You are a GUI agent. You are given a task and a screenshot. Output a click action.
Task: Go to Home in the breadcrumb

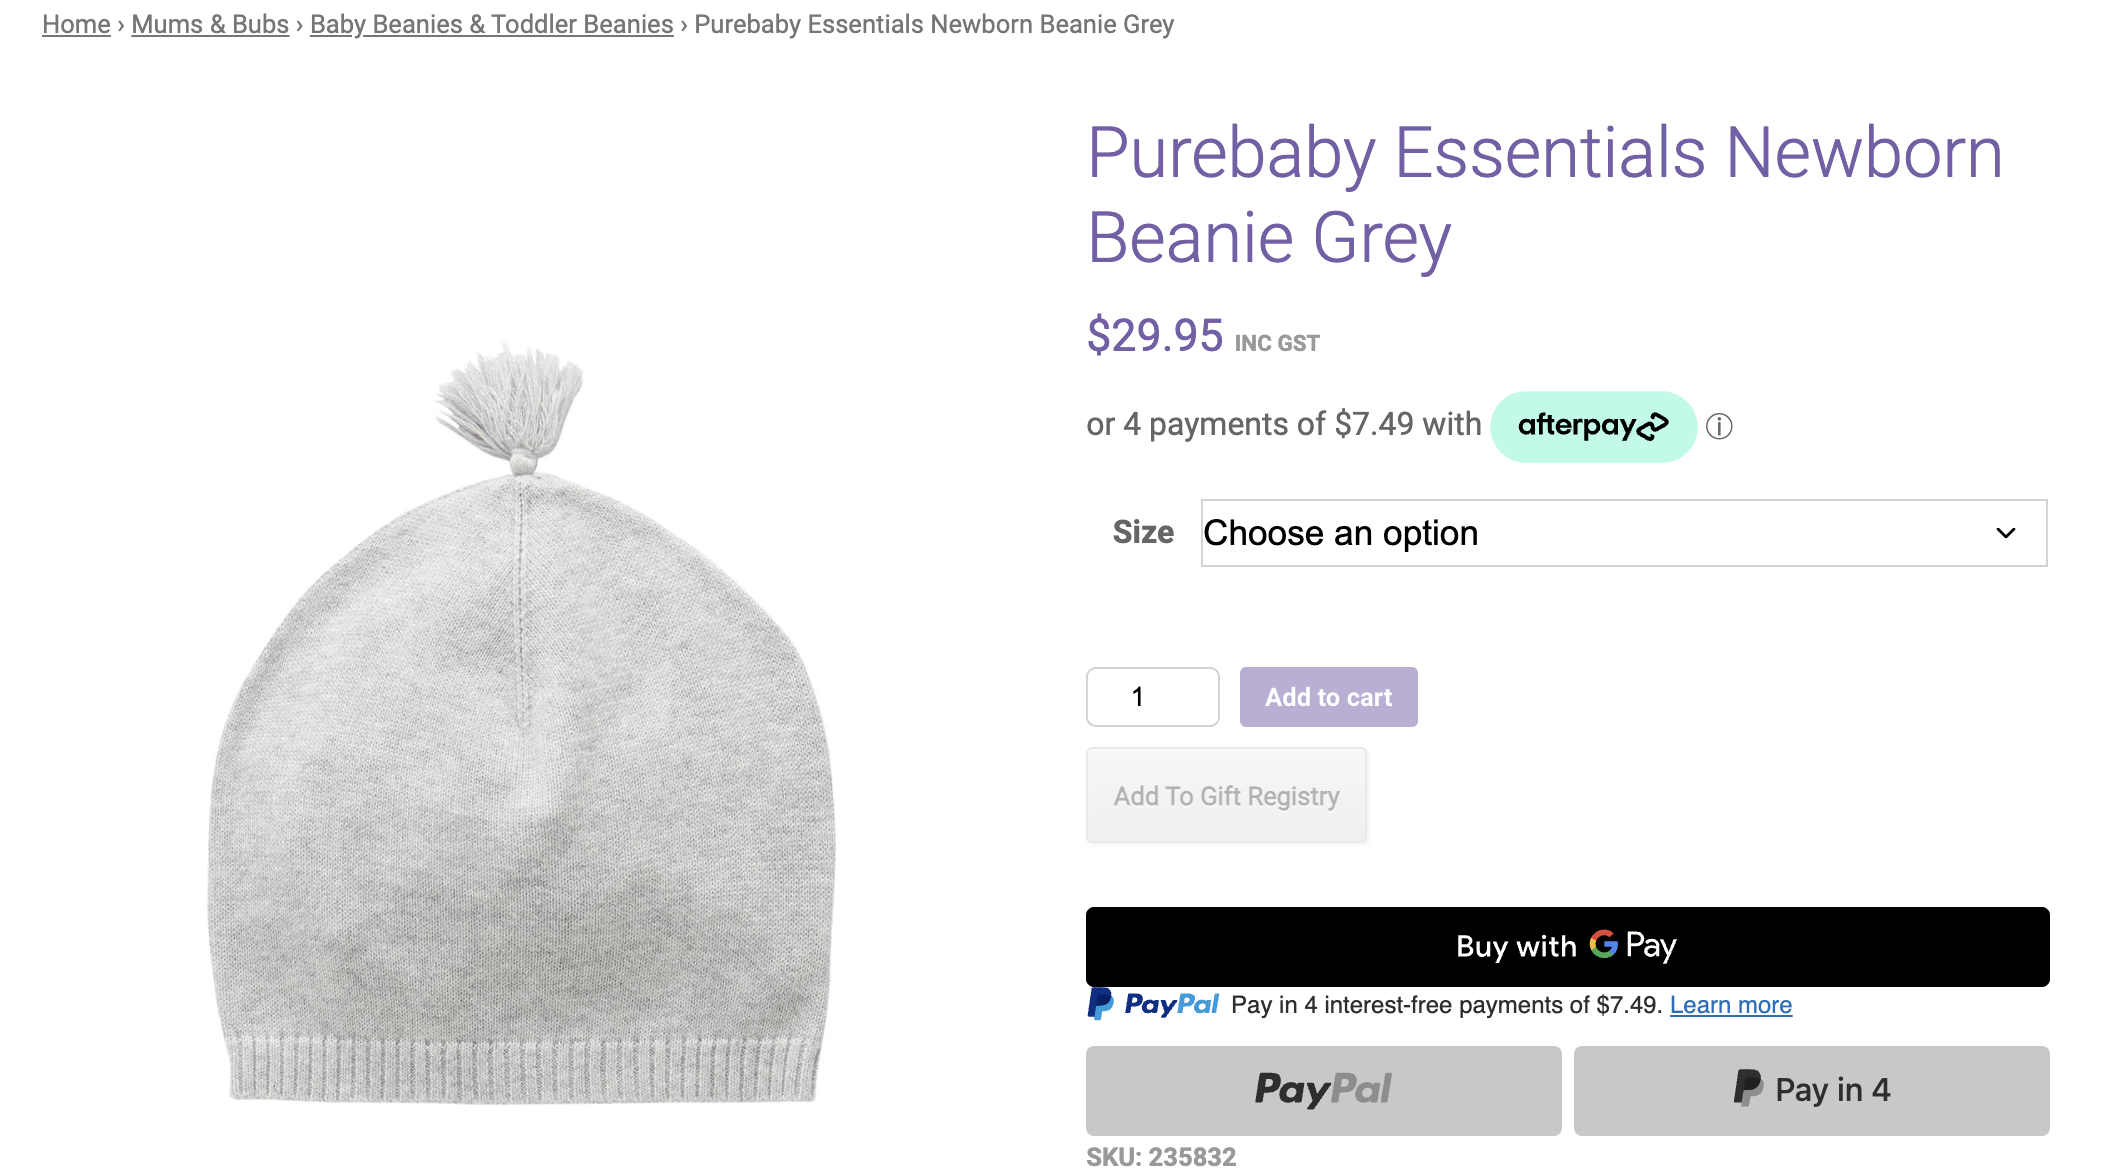coord(76,24)
